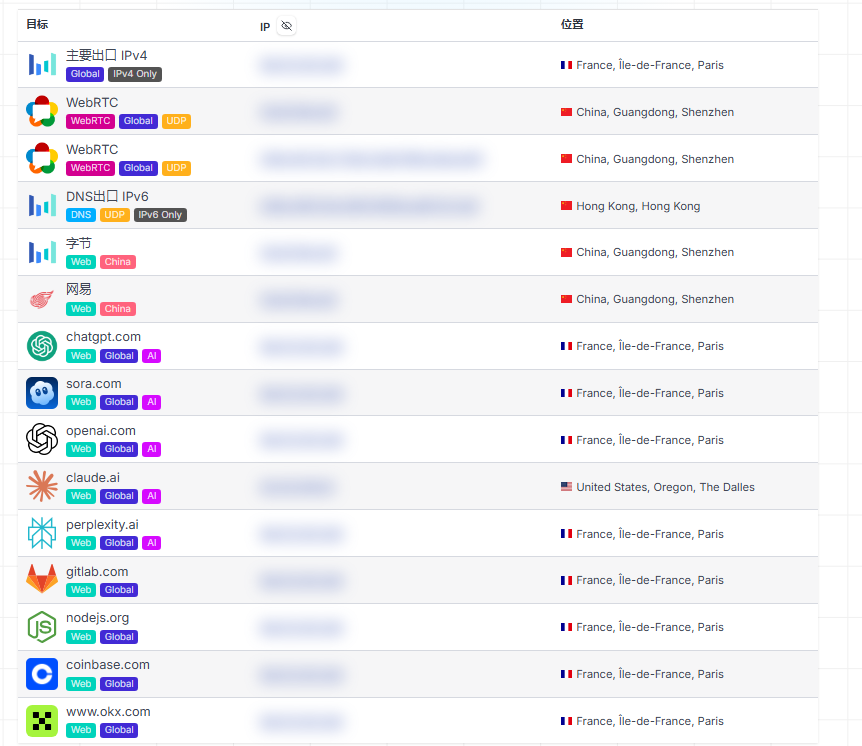Viewport: 862px width, 746px height.
Task: Click the perplexity.ai logo icon
Action: click(x=42, y=533)
